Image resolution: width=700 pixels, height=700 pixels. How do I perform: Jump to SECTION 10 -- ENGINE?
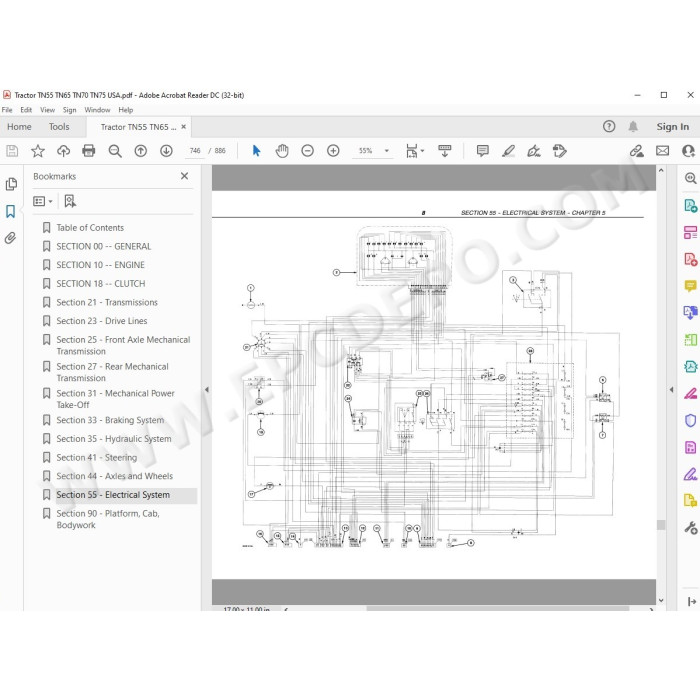tap(100, 265)
